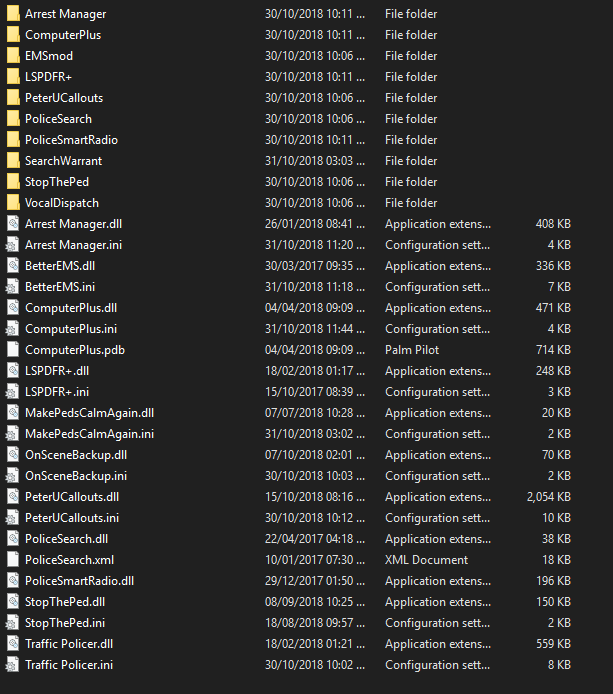Click the 196 KB size value

coord(554,581)
